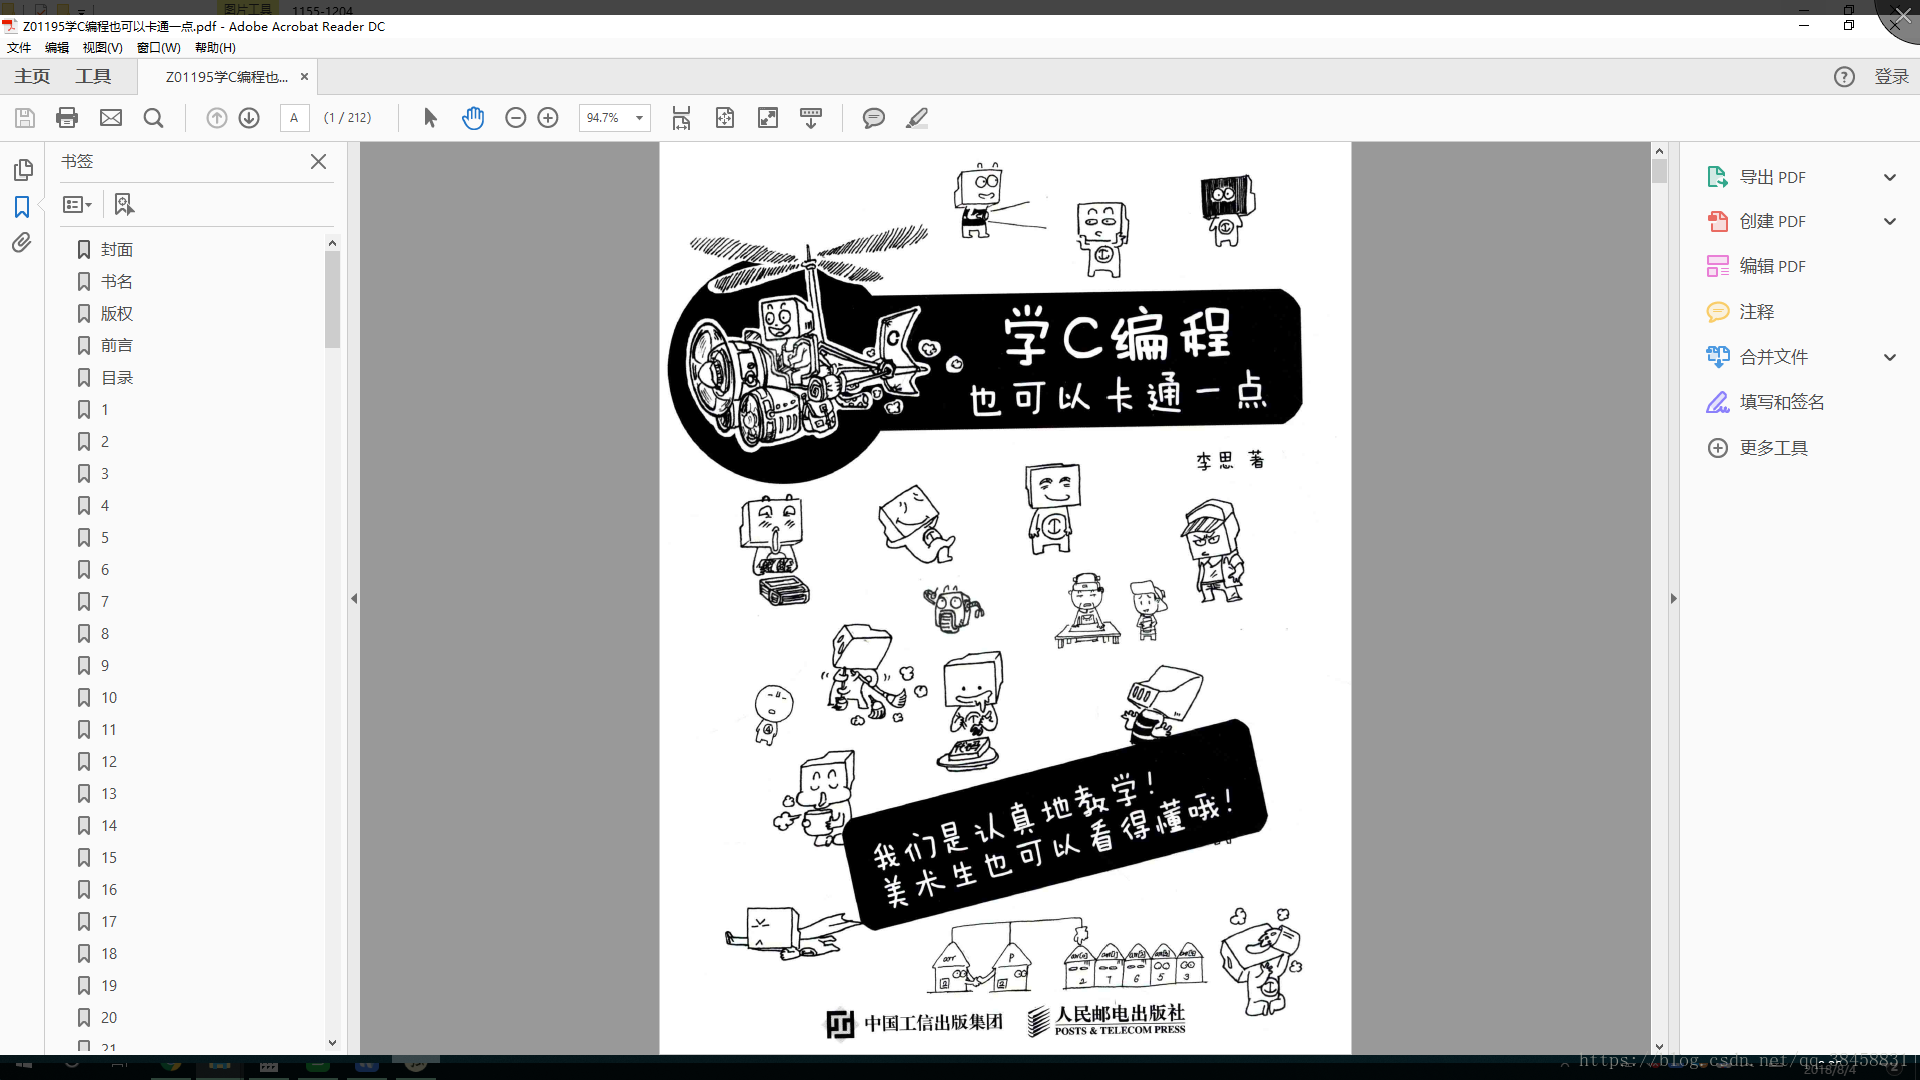This screenshot has width=1920, height=1080.
Task: Toggle the Bookmarks panel icon
Action: [x=22, y=207]
